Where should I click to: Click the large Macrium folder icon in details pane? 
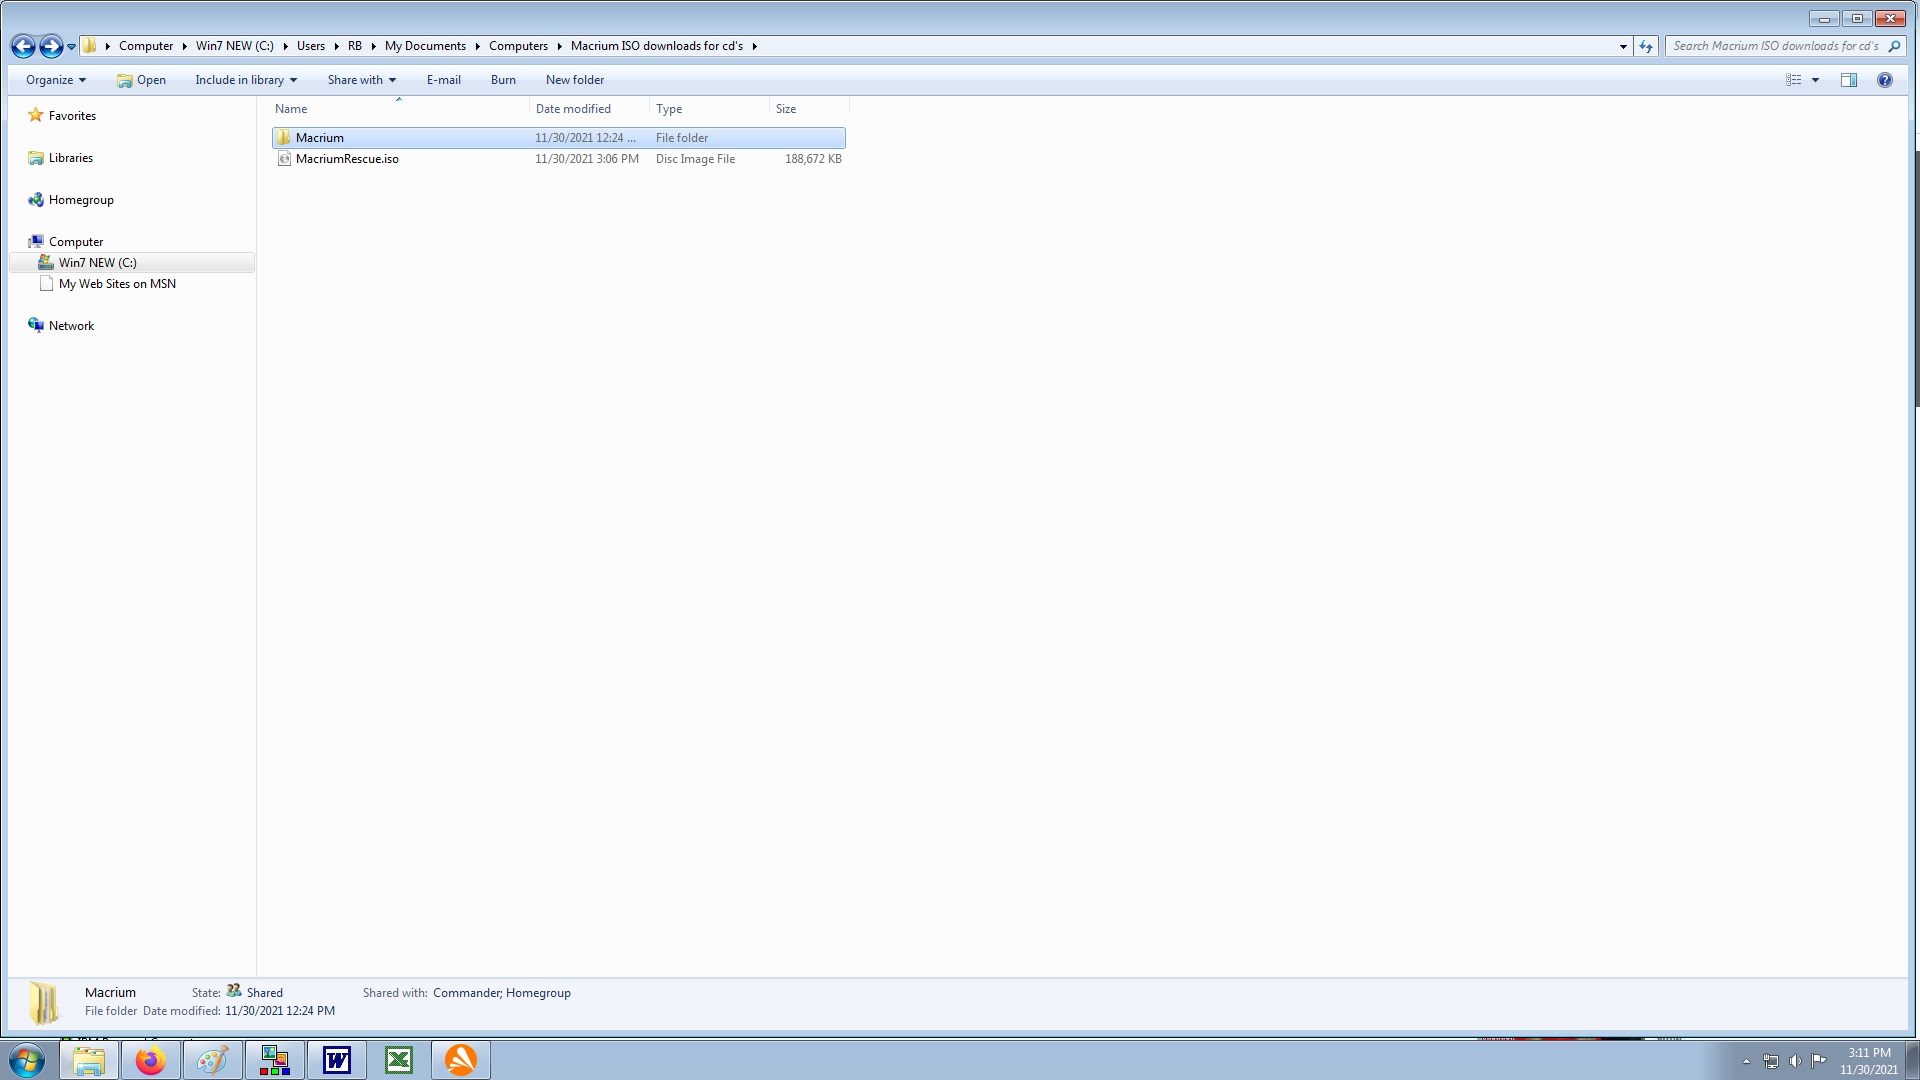(44, 1003)
